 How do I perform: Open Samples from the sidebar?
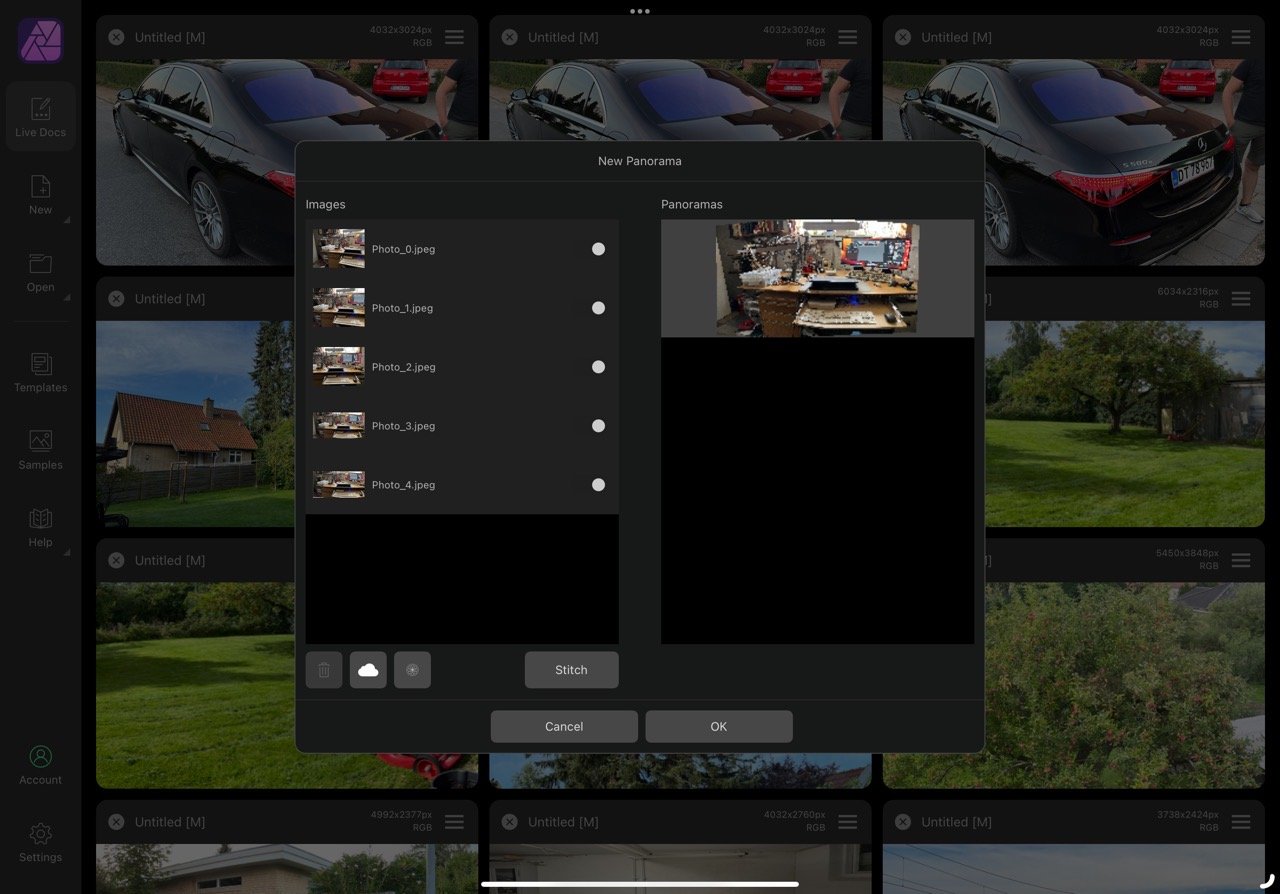click(40, 449)
